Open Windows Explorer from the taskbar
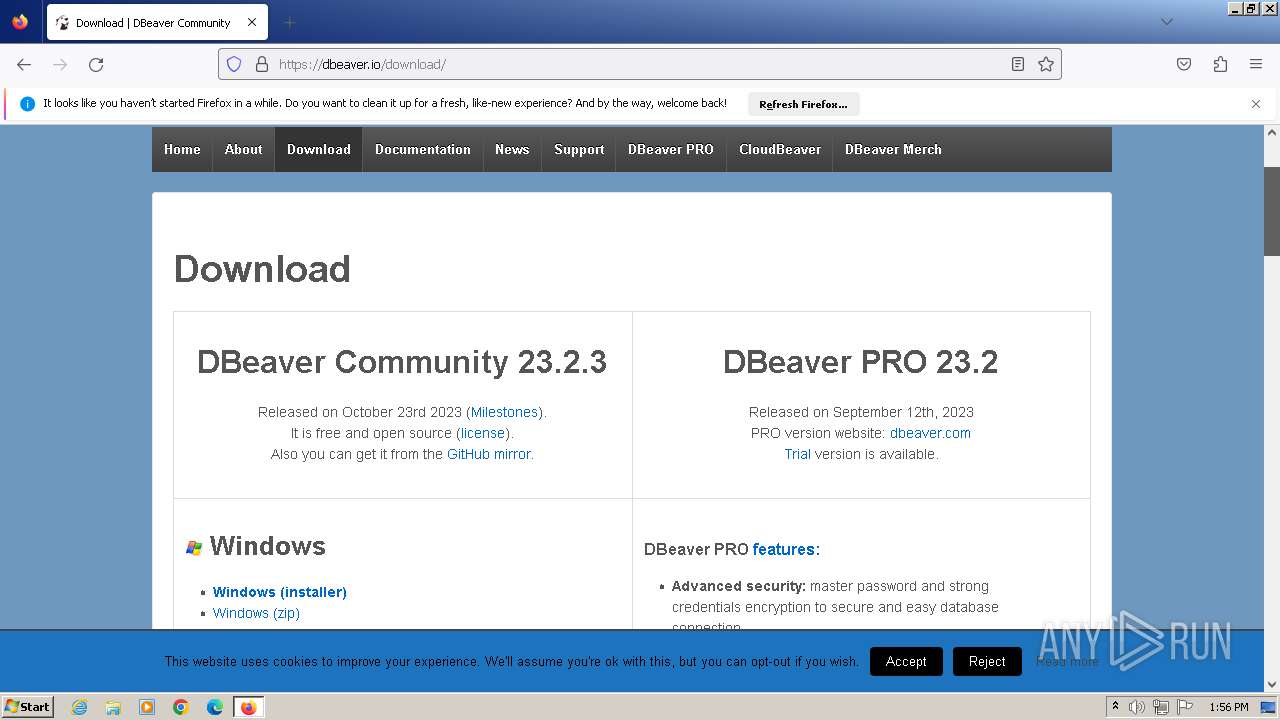 113,707
